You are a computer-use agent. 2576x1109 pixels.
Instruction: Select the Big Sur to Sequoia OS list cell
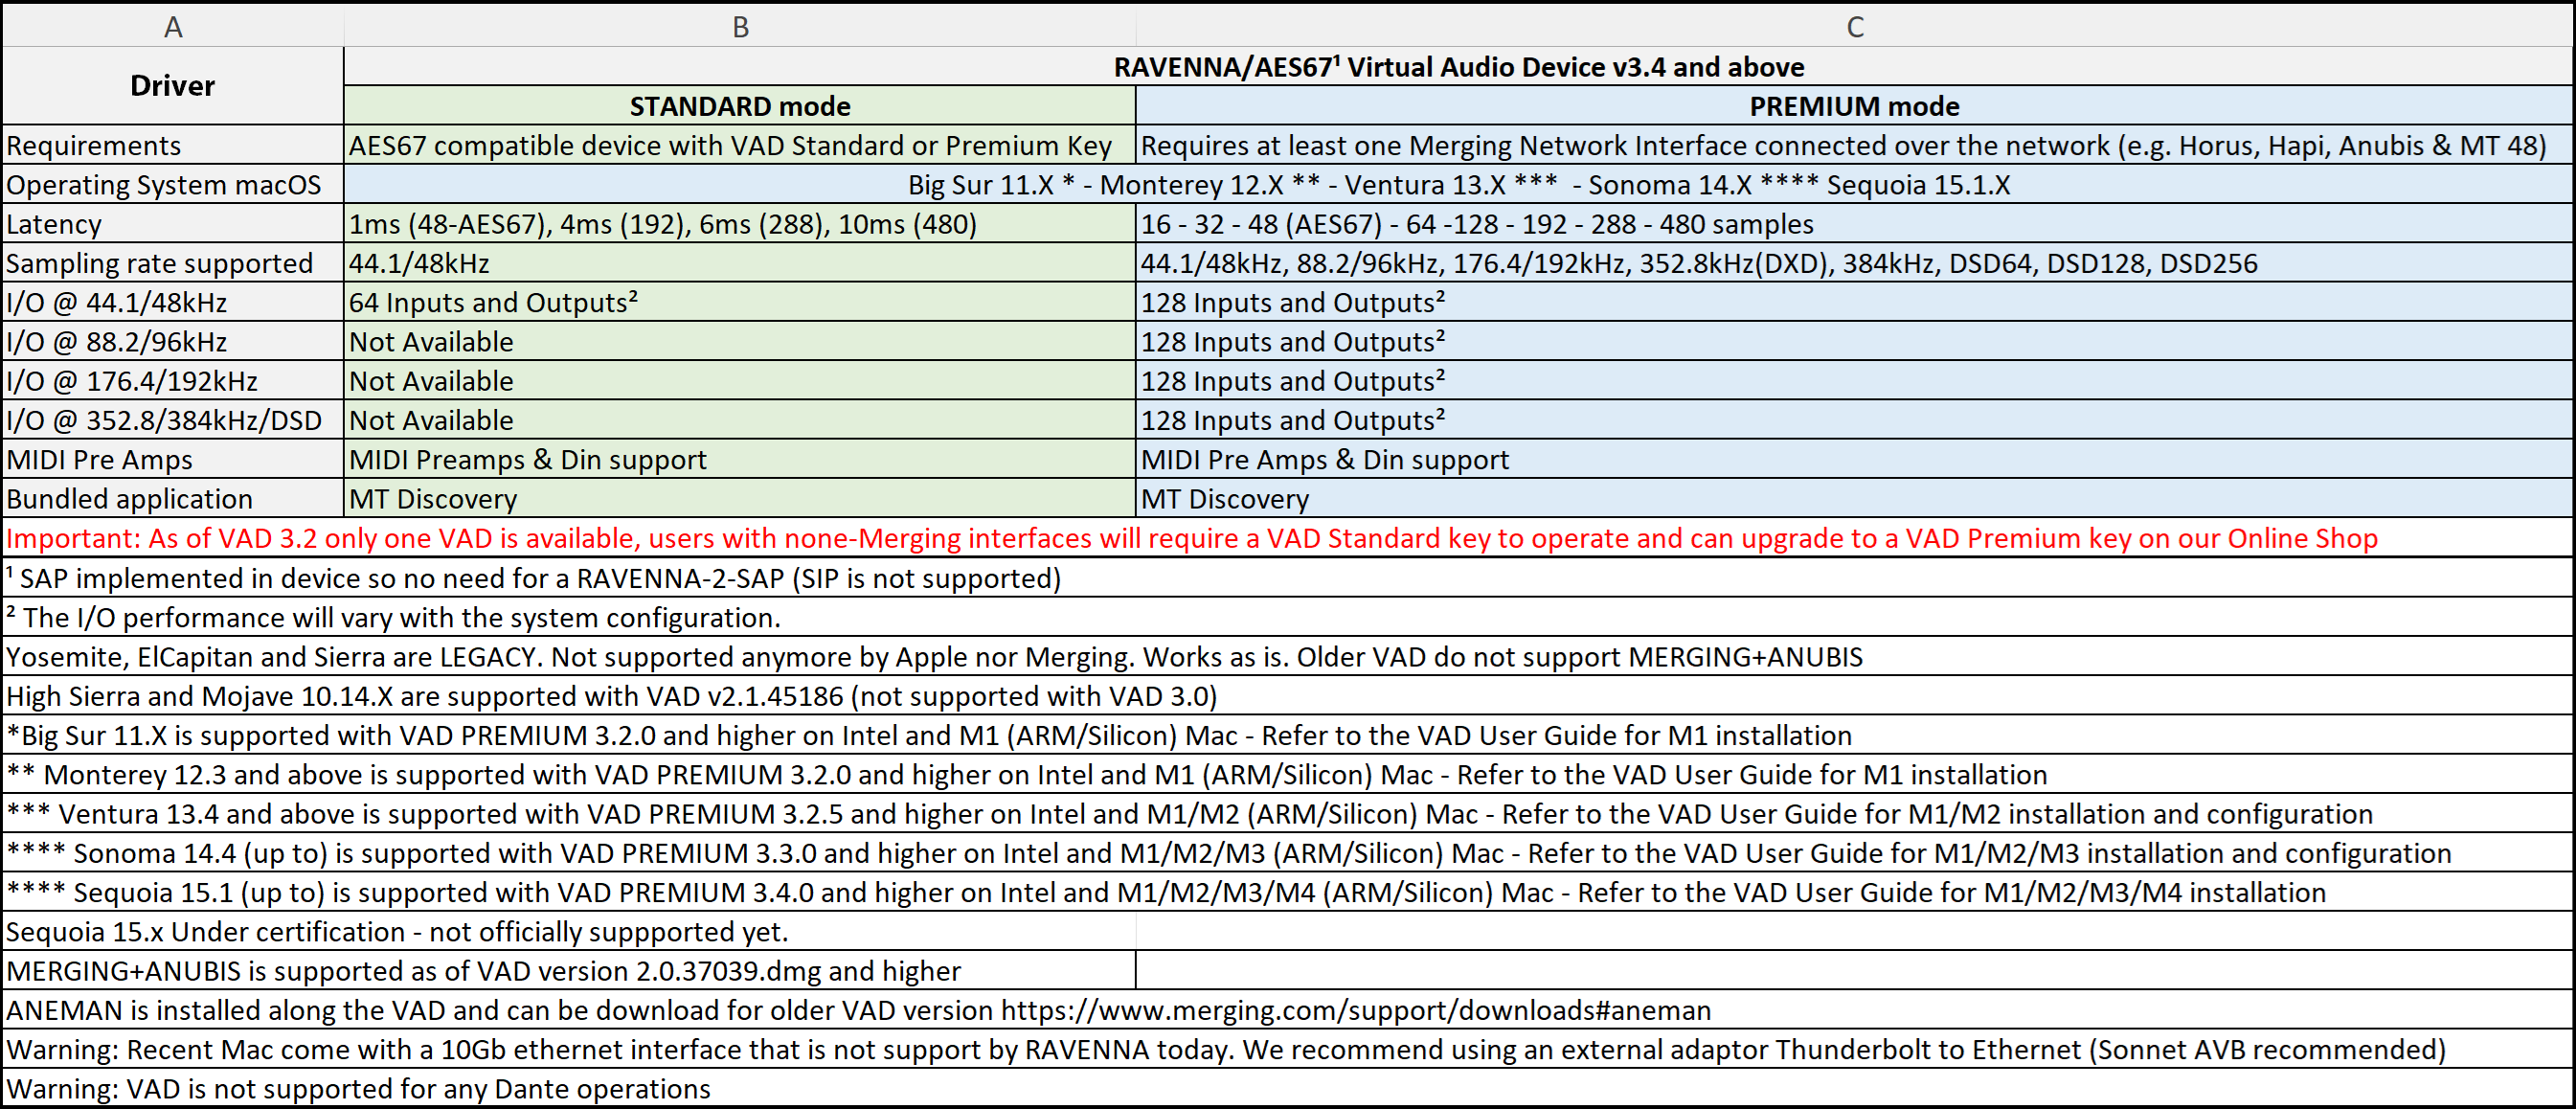pos(1459,185)
